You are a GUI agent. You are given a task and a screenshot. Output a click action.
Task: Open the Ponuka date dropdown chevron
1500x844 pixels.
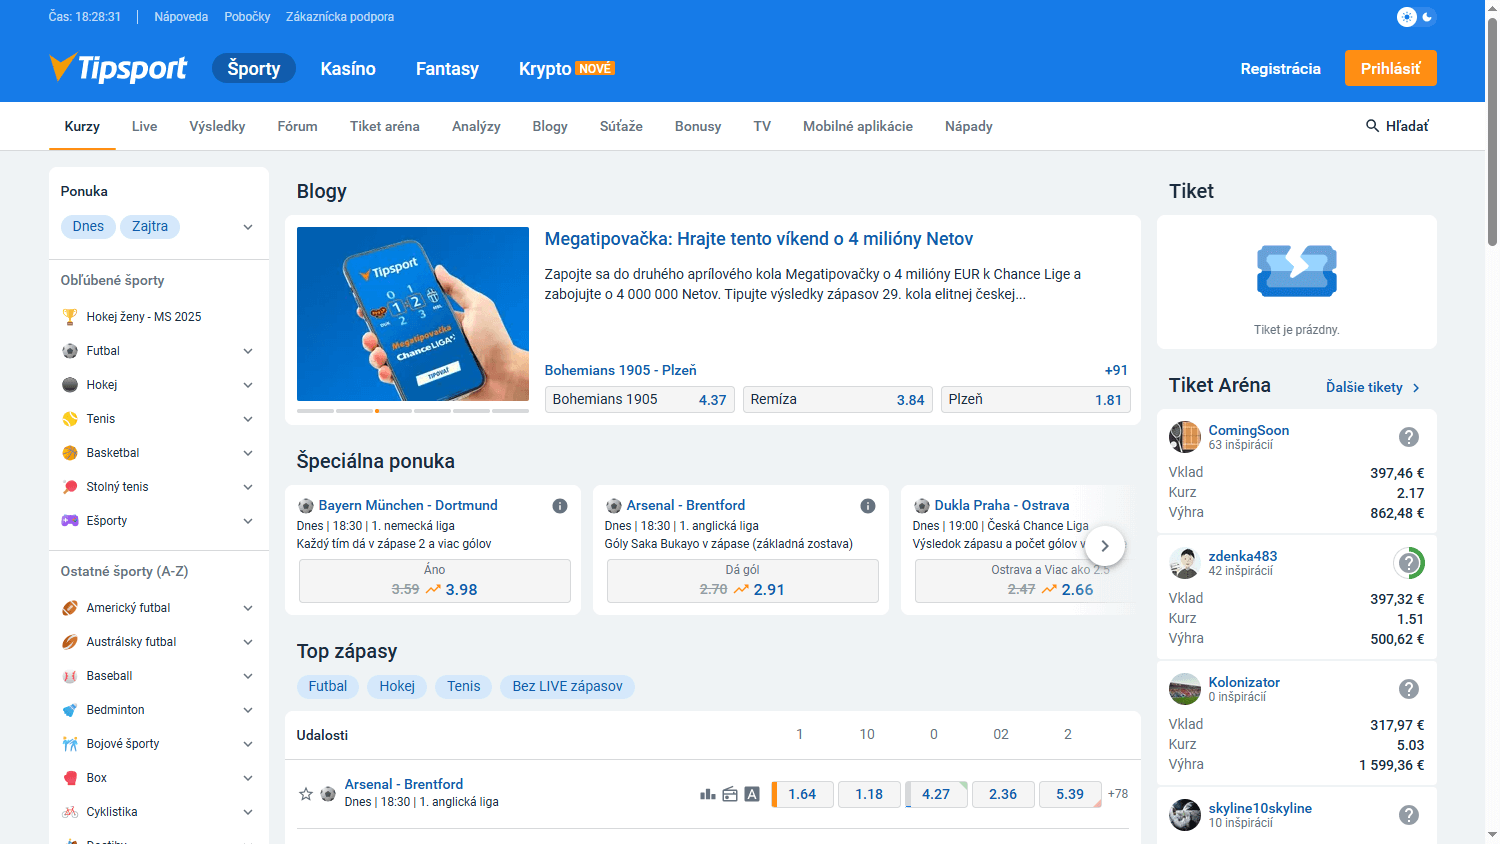248,227
